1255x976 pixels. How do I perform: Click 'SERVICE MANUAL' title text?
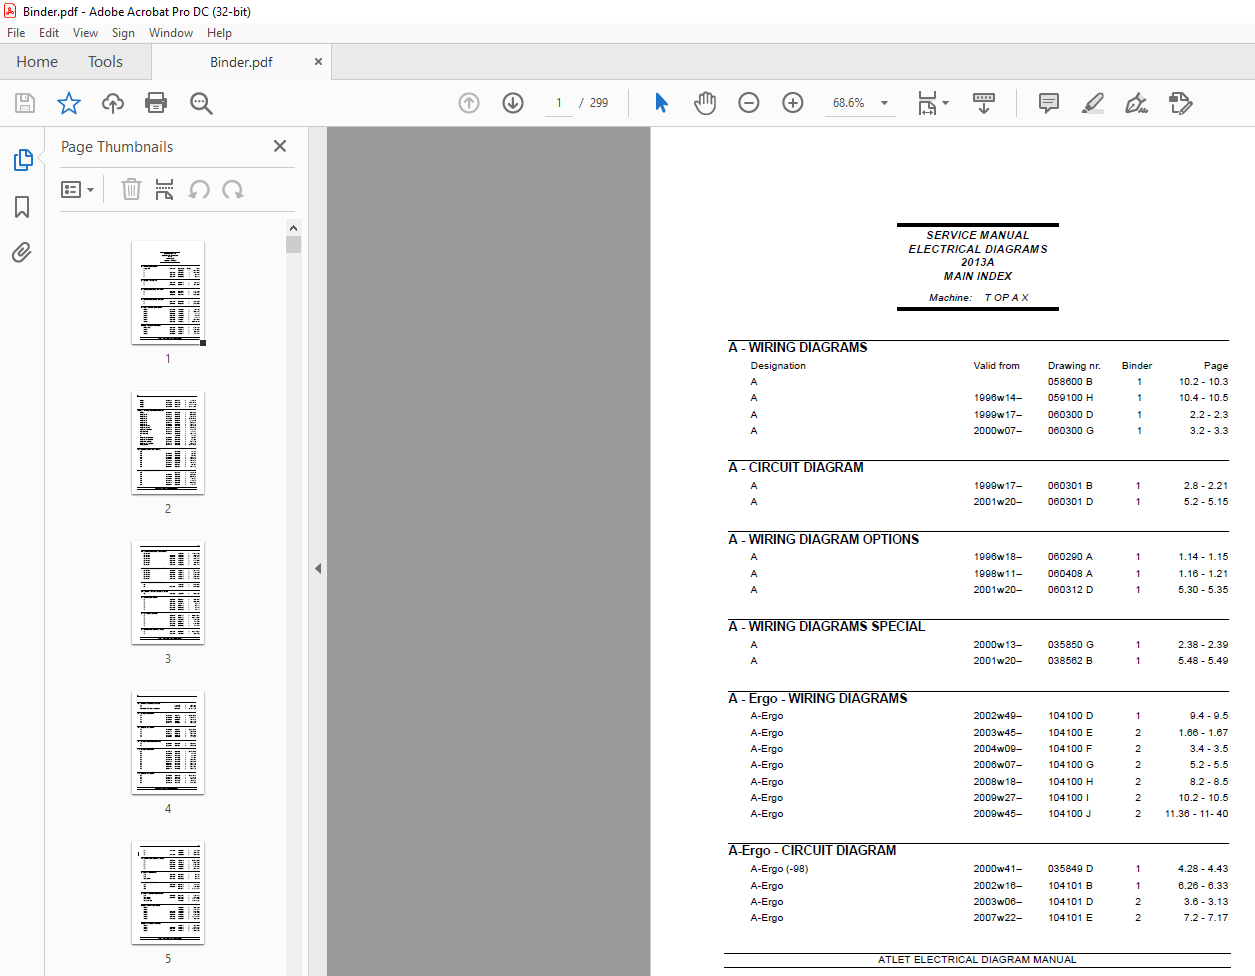[x=977, y=235]
